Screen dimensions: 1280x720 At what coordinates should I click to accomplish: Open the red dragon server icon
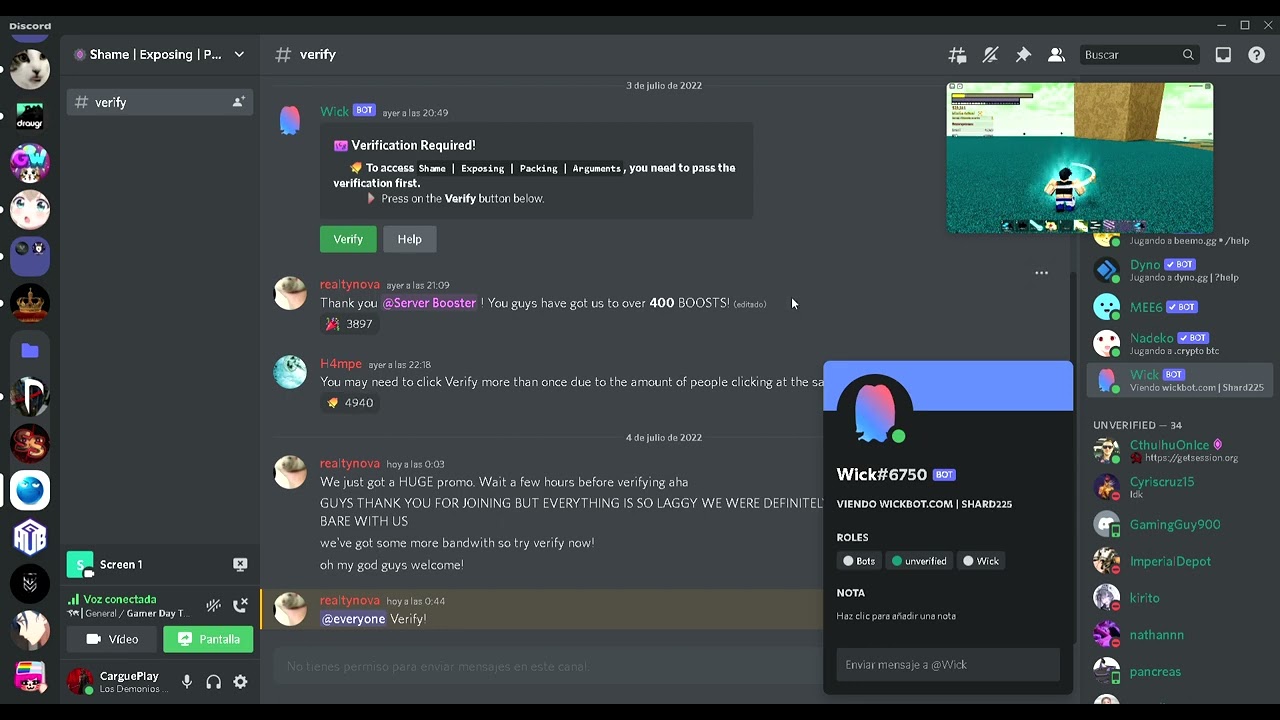[x=30, y=443]
